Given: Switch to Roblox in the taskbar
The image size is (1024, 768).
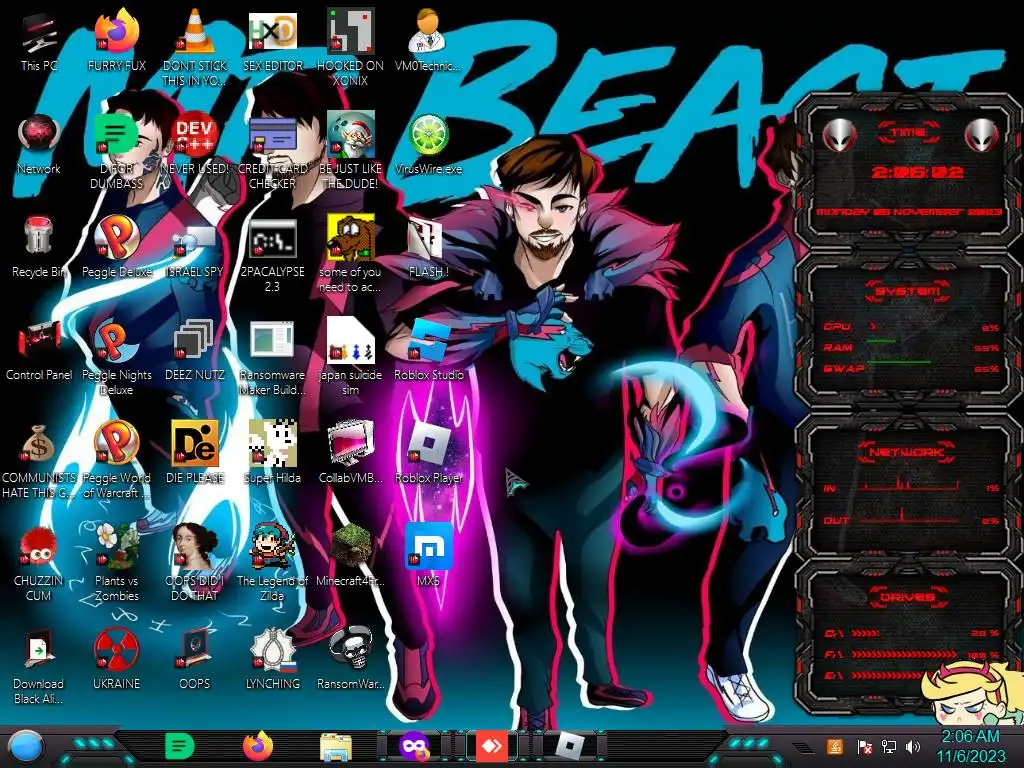Looking at the screenshot, I should click(569, 746).
